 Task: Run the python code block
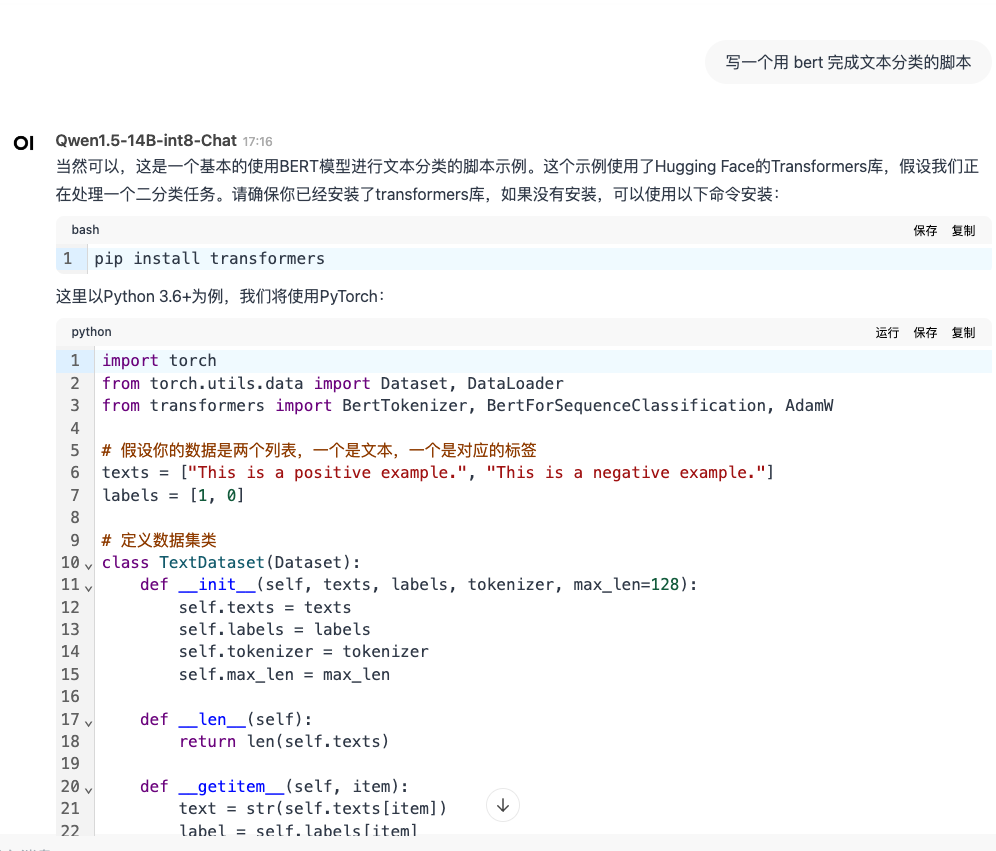click(x=887, y=333)
